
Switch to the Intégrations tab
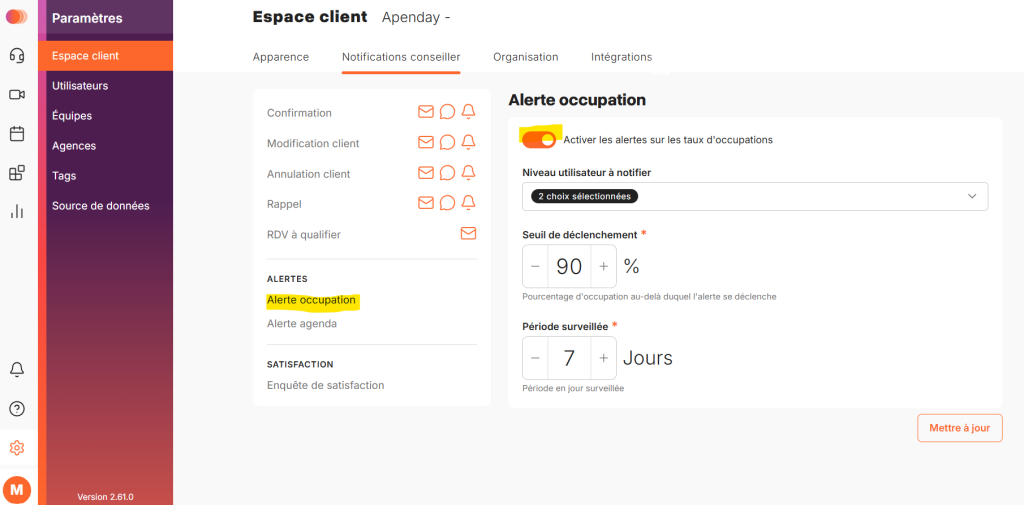pos(622,57)
